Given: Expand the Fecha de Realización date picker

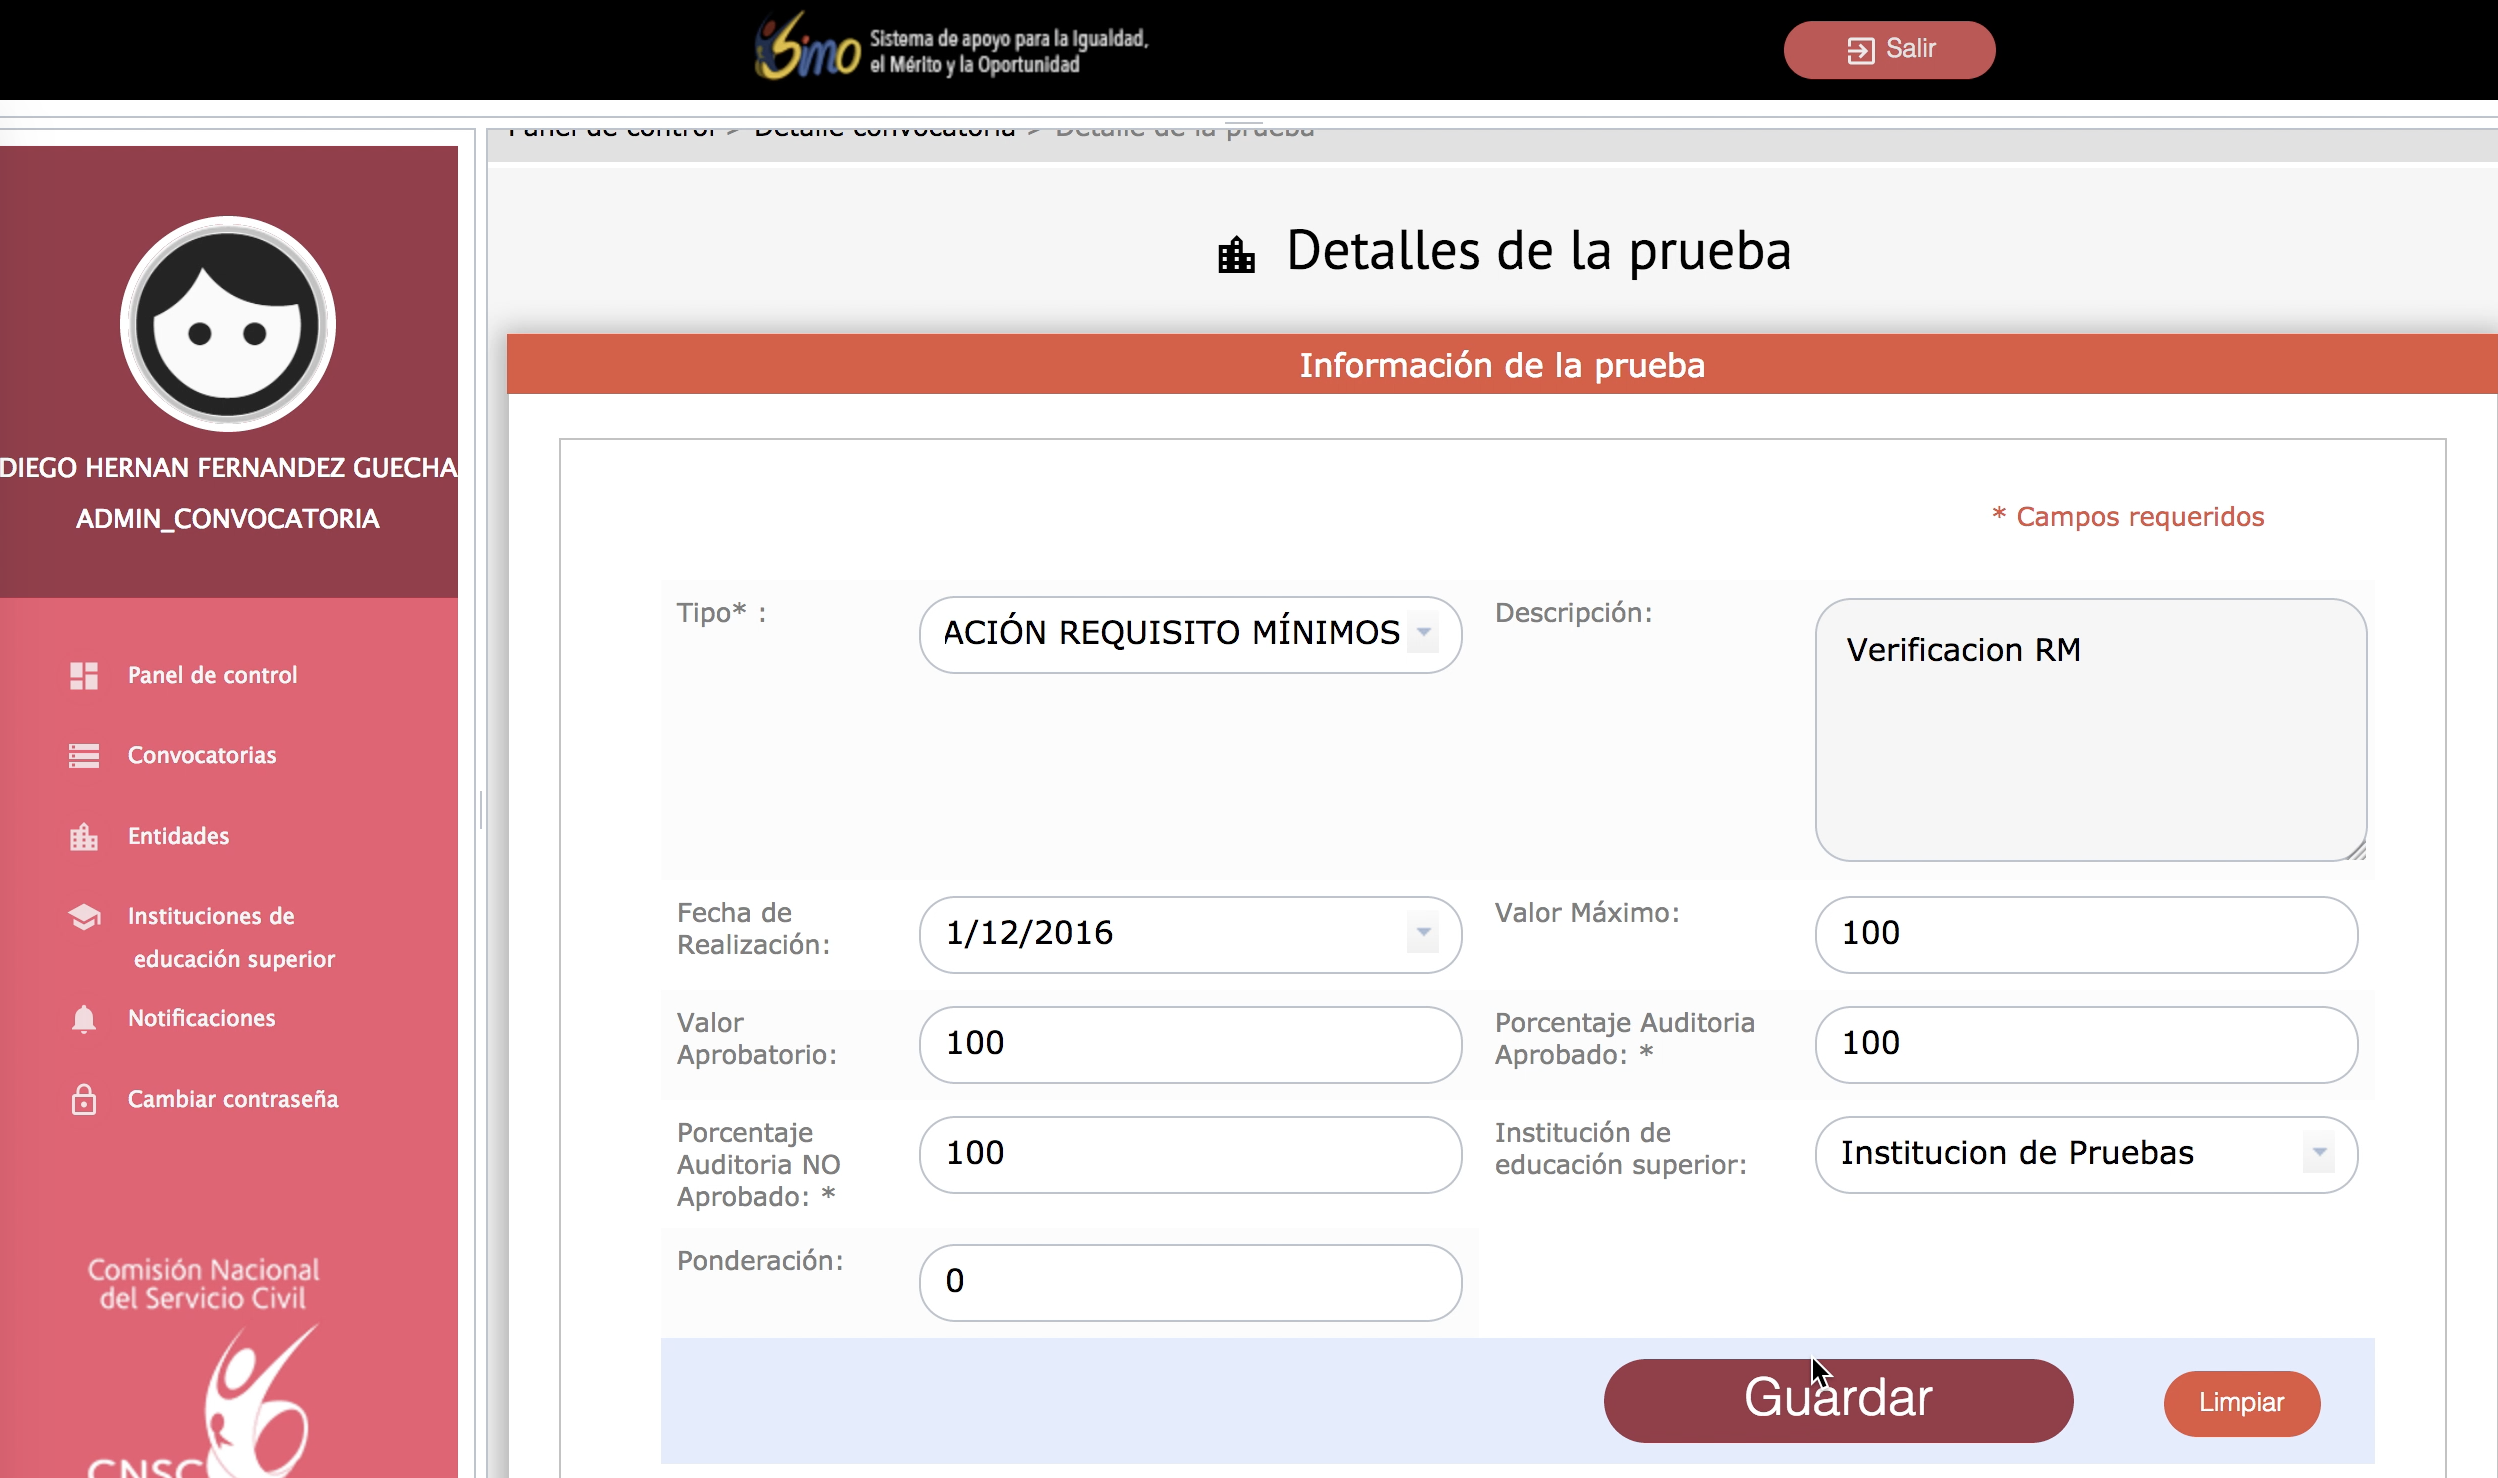Looking at the screenshot, I should (x=1422, y=933).
